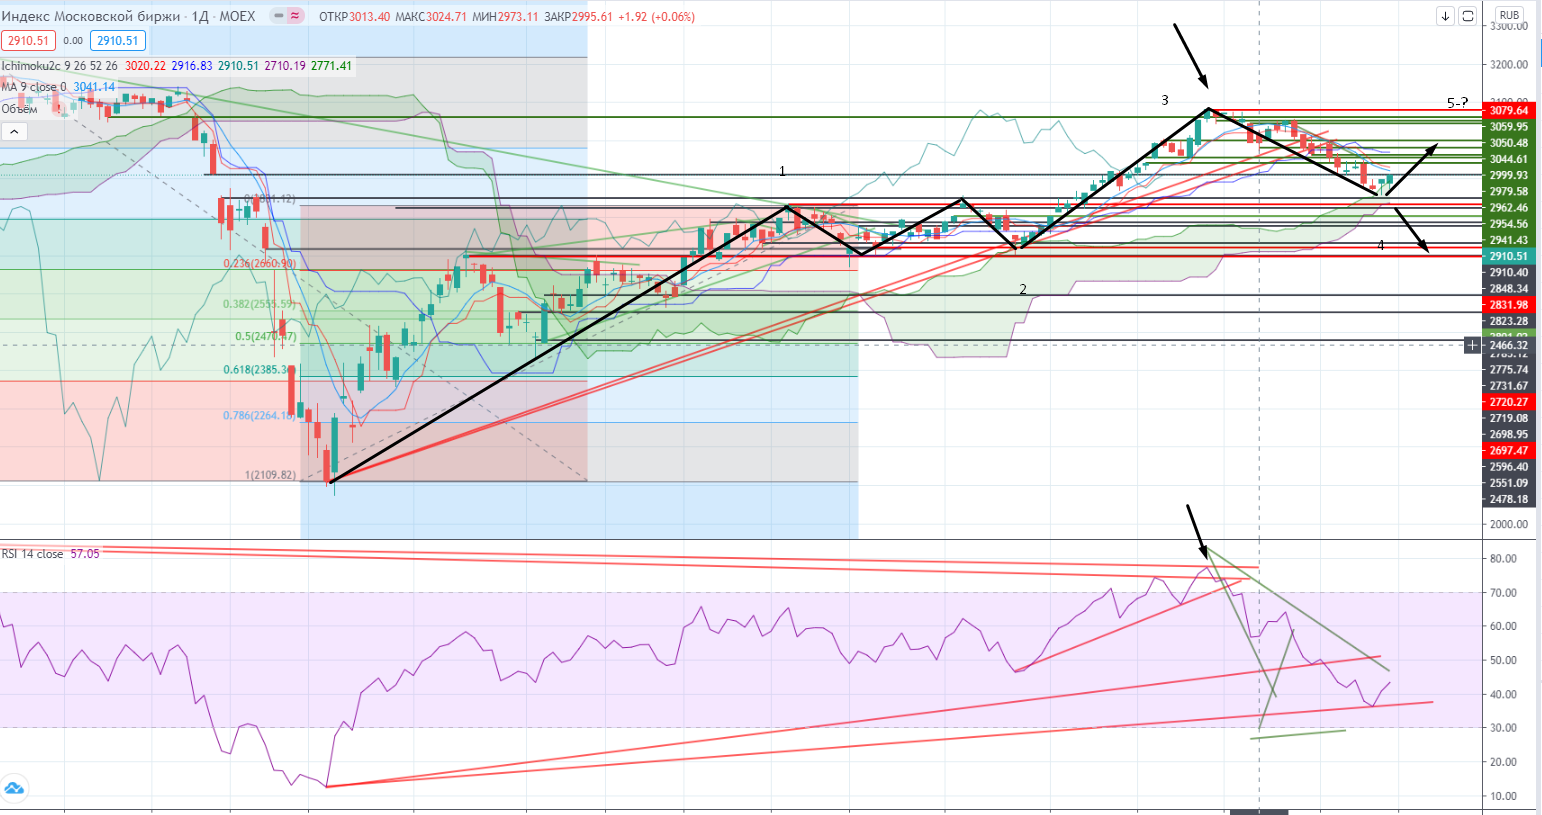Click the red 2831.98 price label
Image resolution: width=1542 pixels, height=815 pixels.
pos(1508,305)
